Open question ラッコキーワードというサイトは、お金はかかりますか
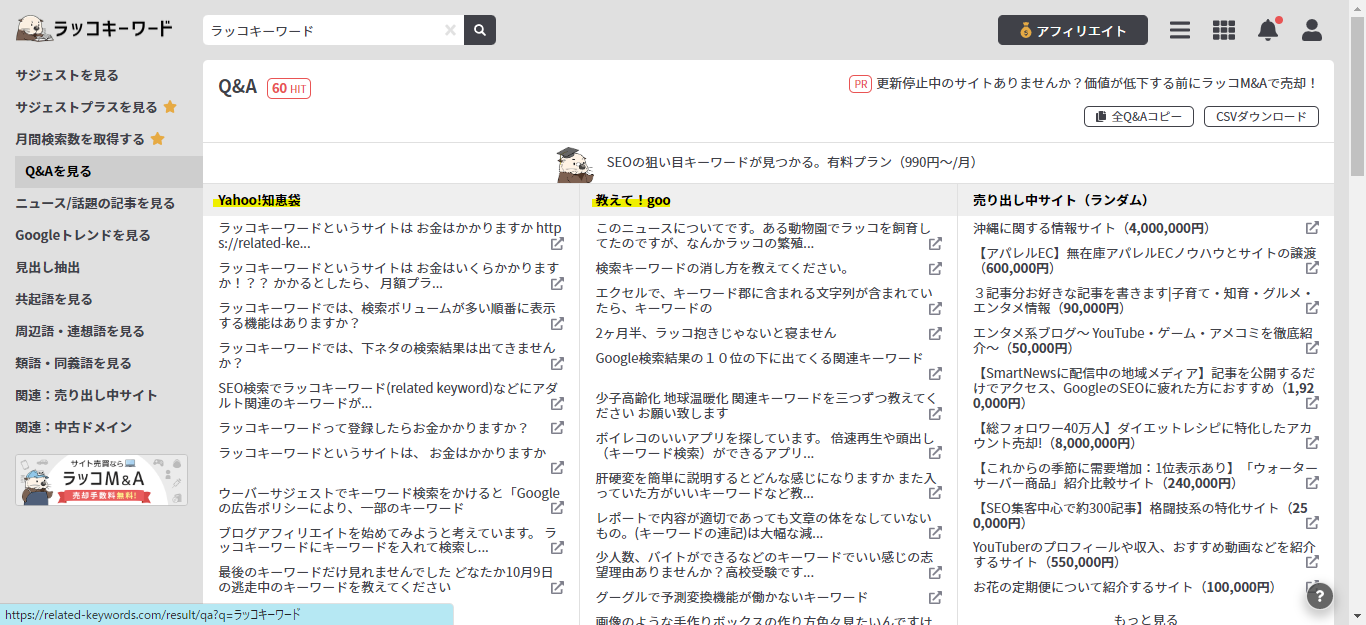 point(383,453)
